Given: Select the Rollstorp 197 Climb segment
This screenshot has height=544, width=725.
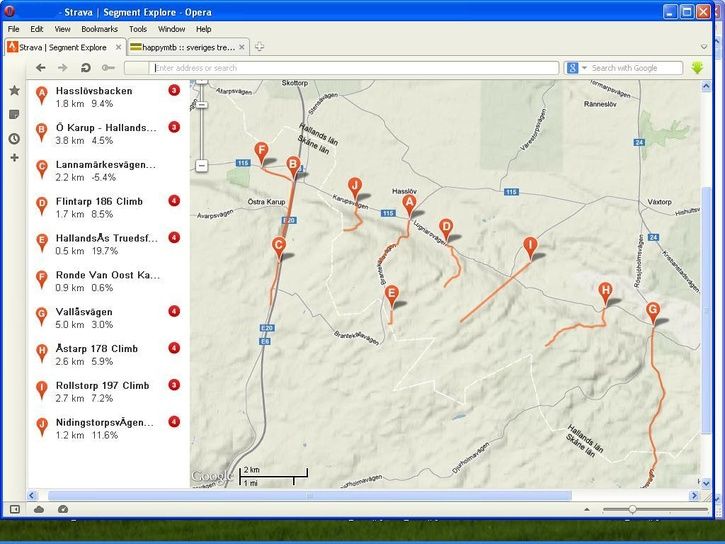Looking at the screenshot, I should tap(108, 391).
